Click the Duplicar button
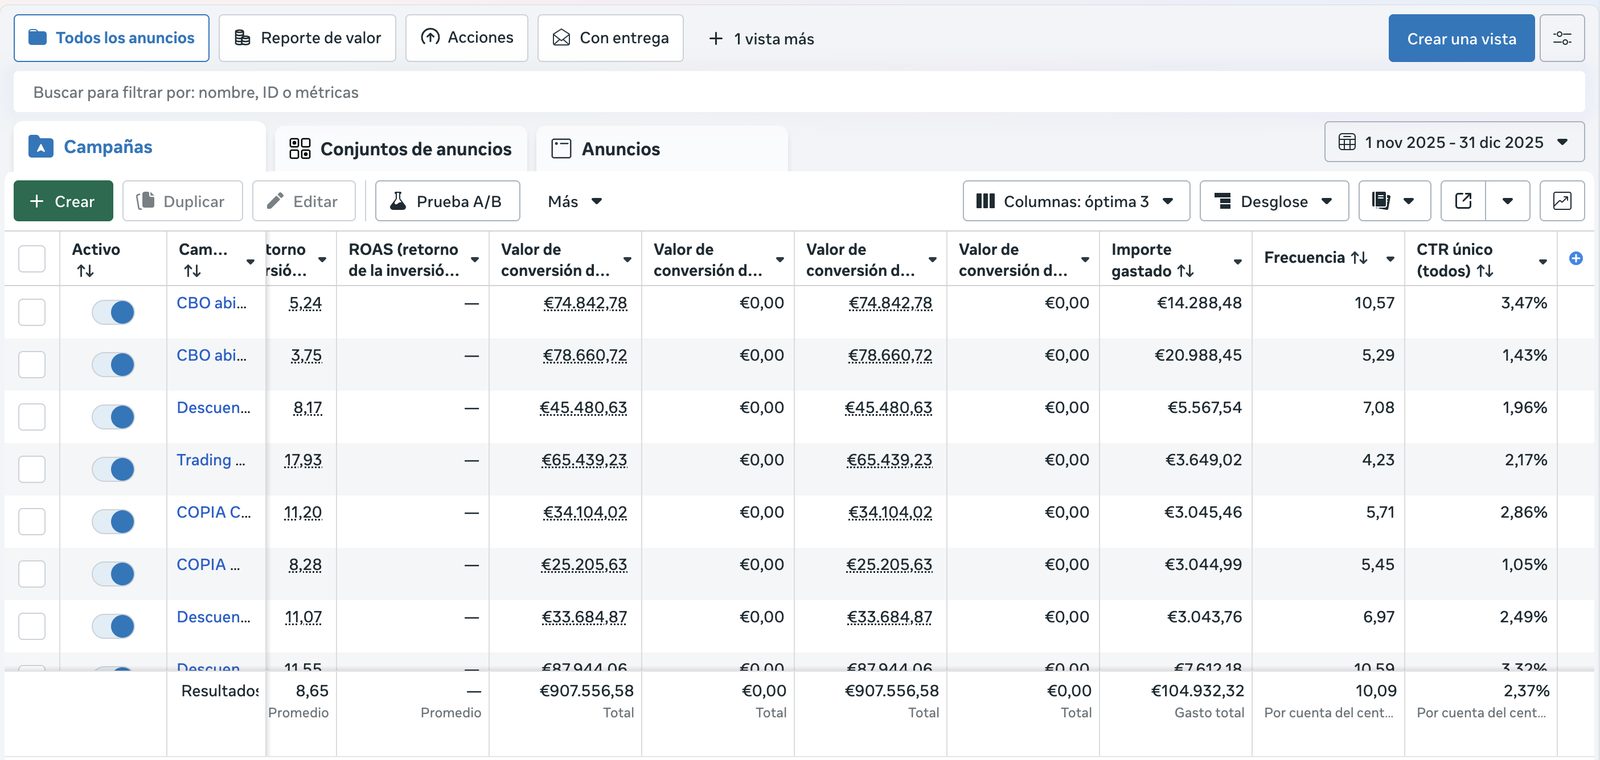 (182, 201)
